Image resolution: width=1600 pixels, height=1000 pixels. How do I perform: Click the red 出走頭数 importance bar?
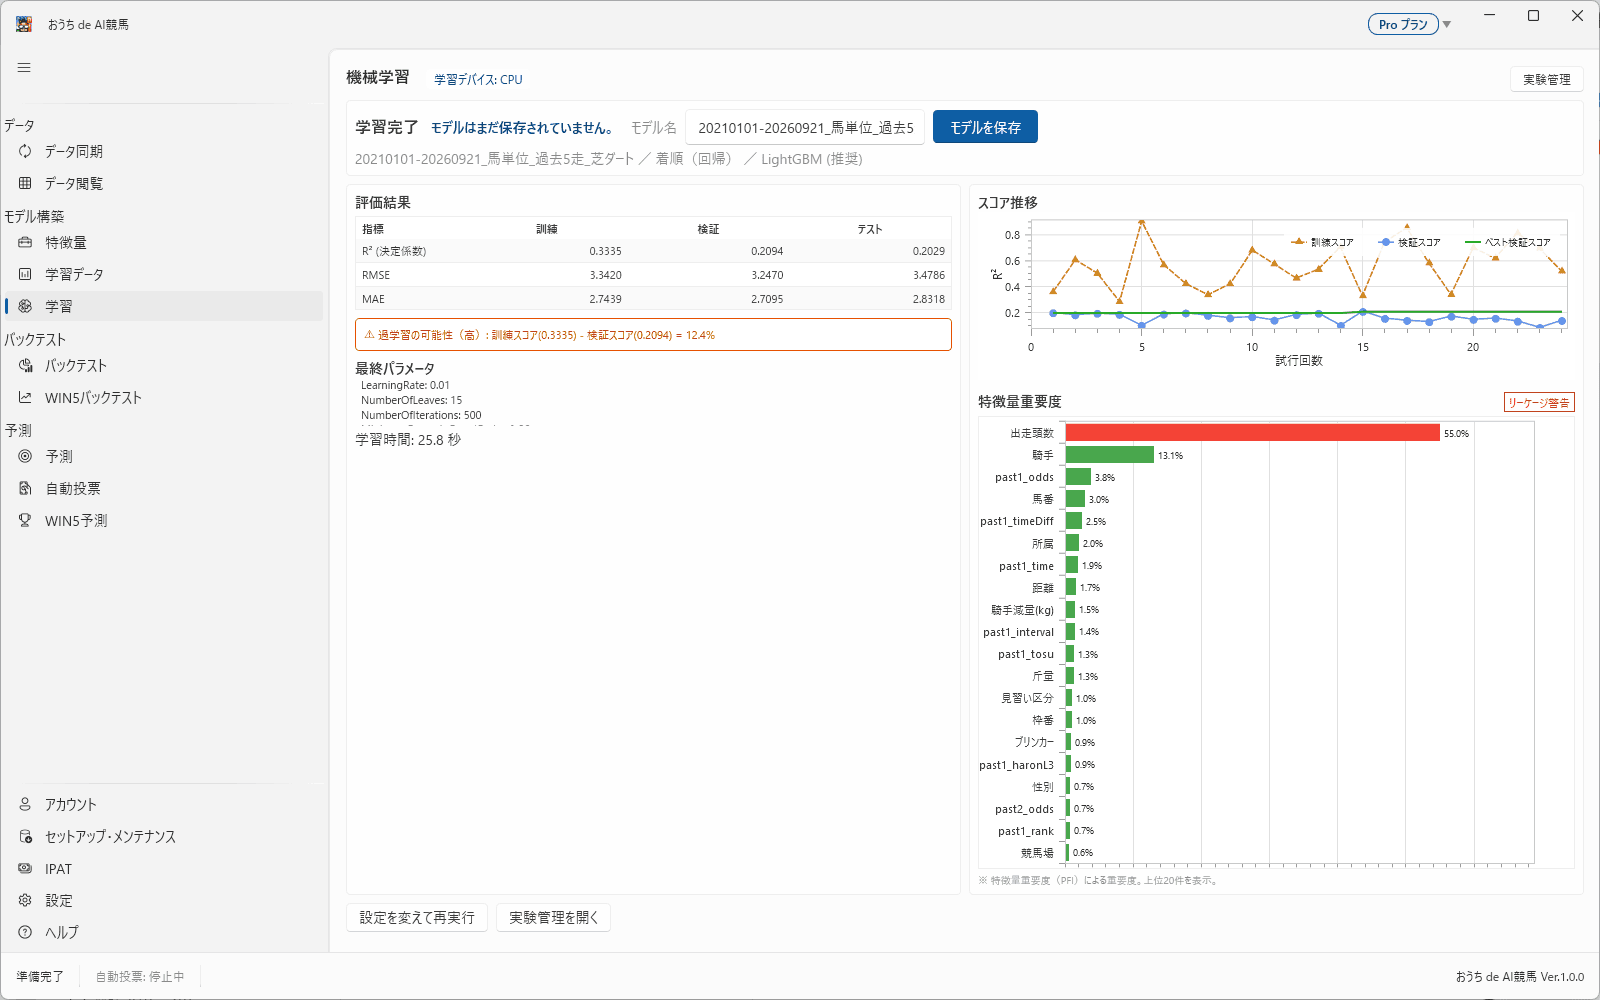coord(1252,432)
